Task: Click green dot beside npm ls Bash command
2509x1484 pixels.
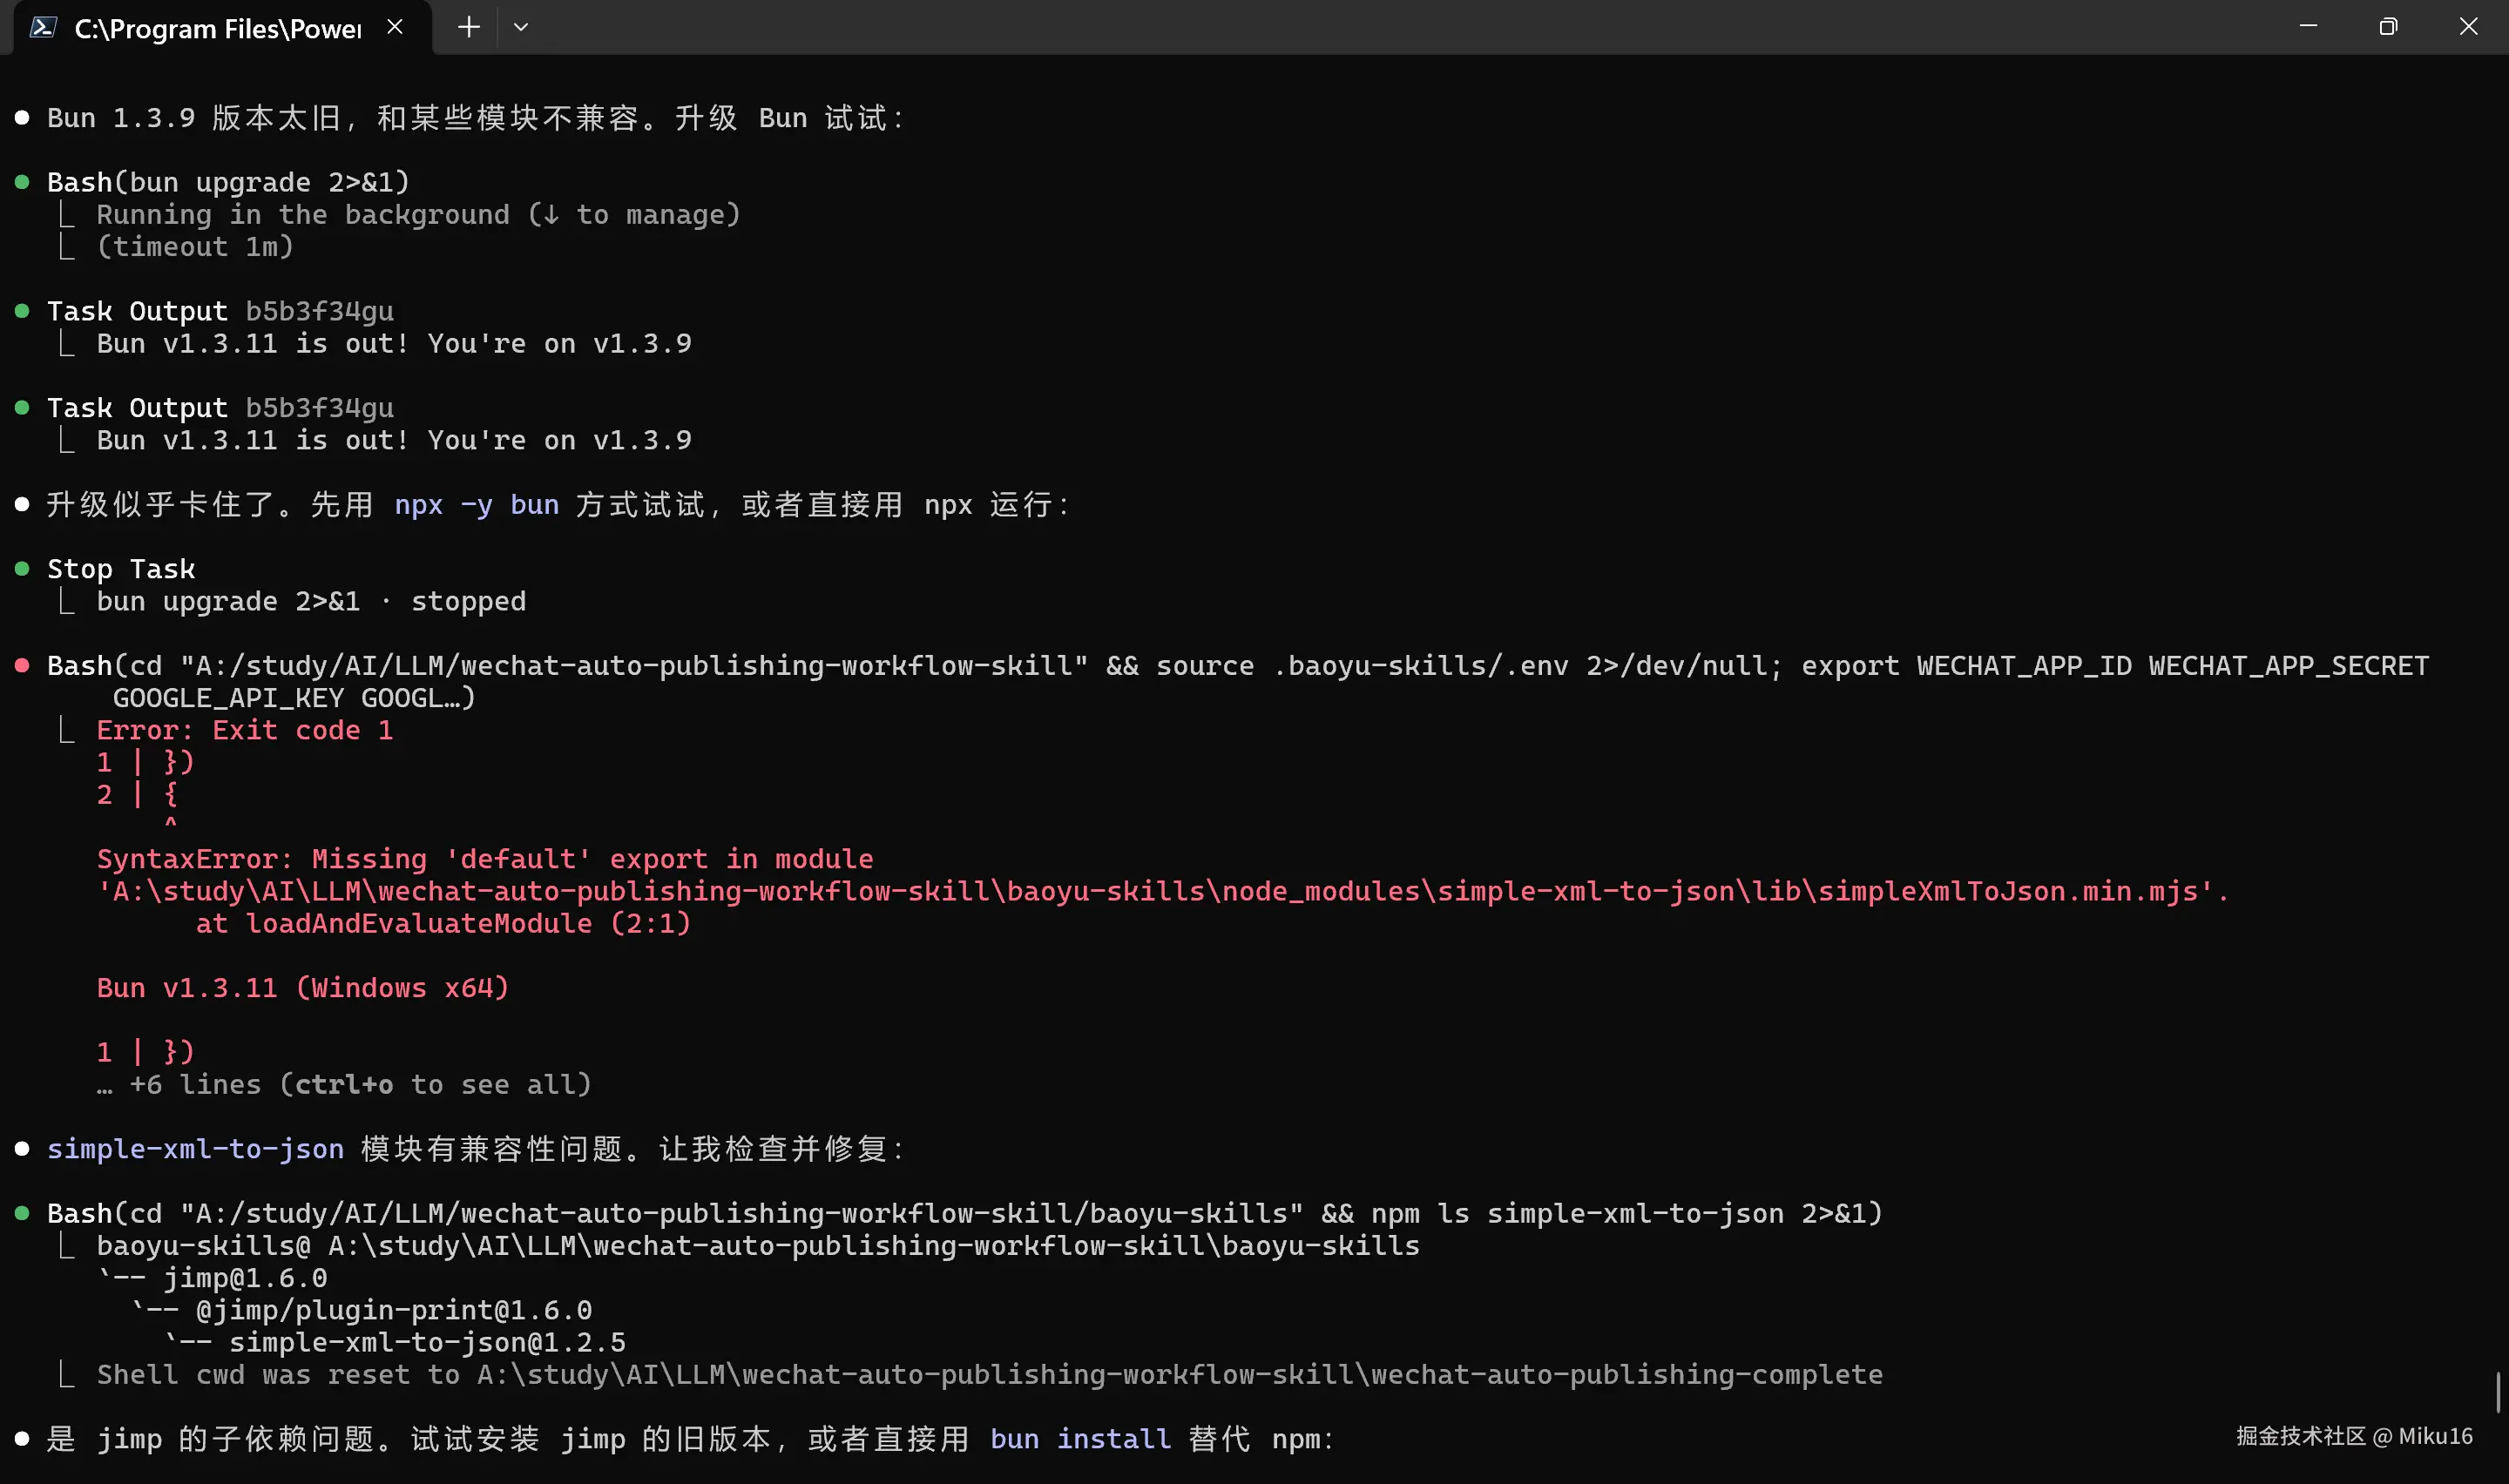Action: tap(22, 1213)
